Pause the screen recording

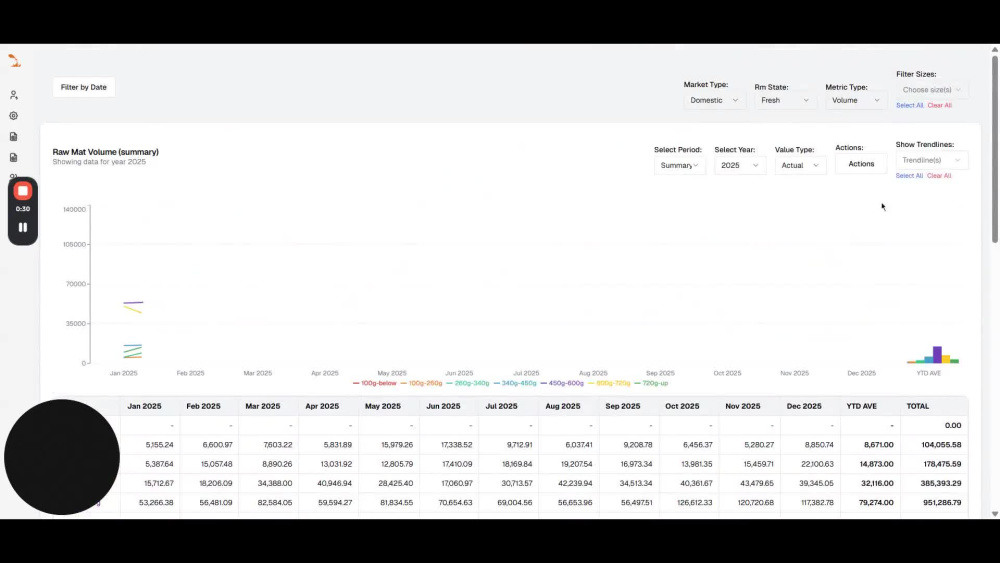(x=23, y=228)
